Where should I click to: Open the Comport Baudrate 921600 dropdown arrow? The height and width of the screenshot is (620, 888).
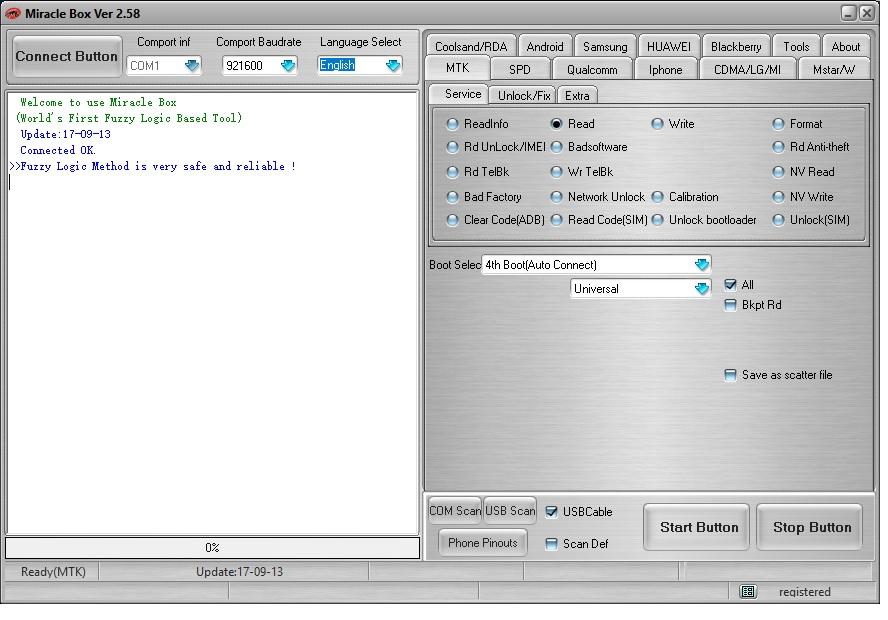[288, 66]
